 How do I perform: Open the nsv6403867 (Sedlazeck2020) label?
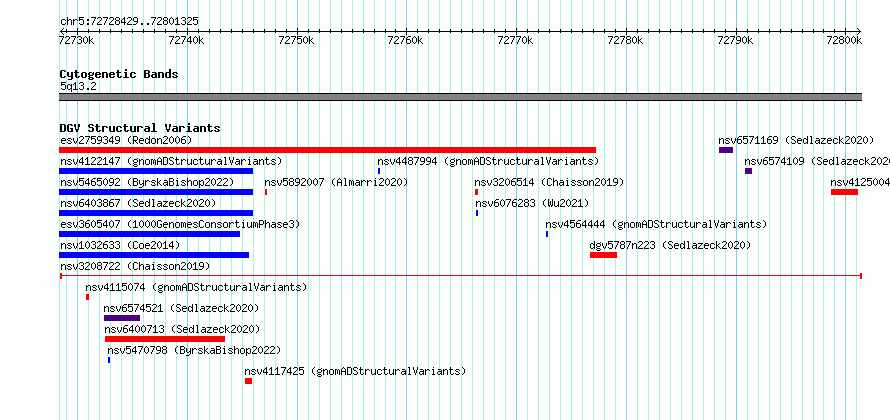(138, 203)
